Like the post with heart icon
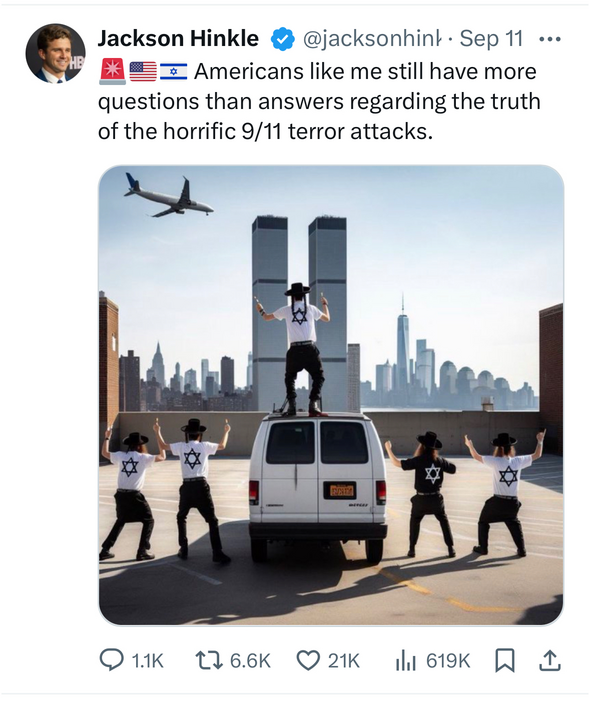 click(x=308, y=661)
